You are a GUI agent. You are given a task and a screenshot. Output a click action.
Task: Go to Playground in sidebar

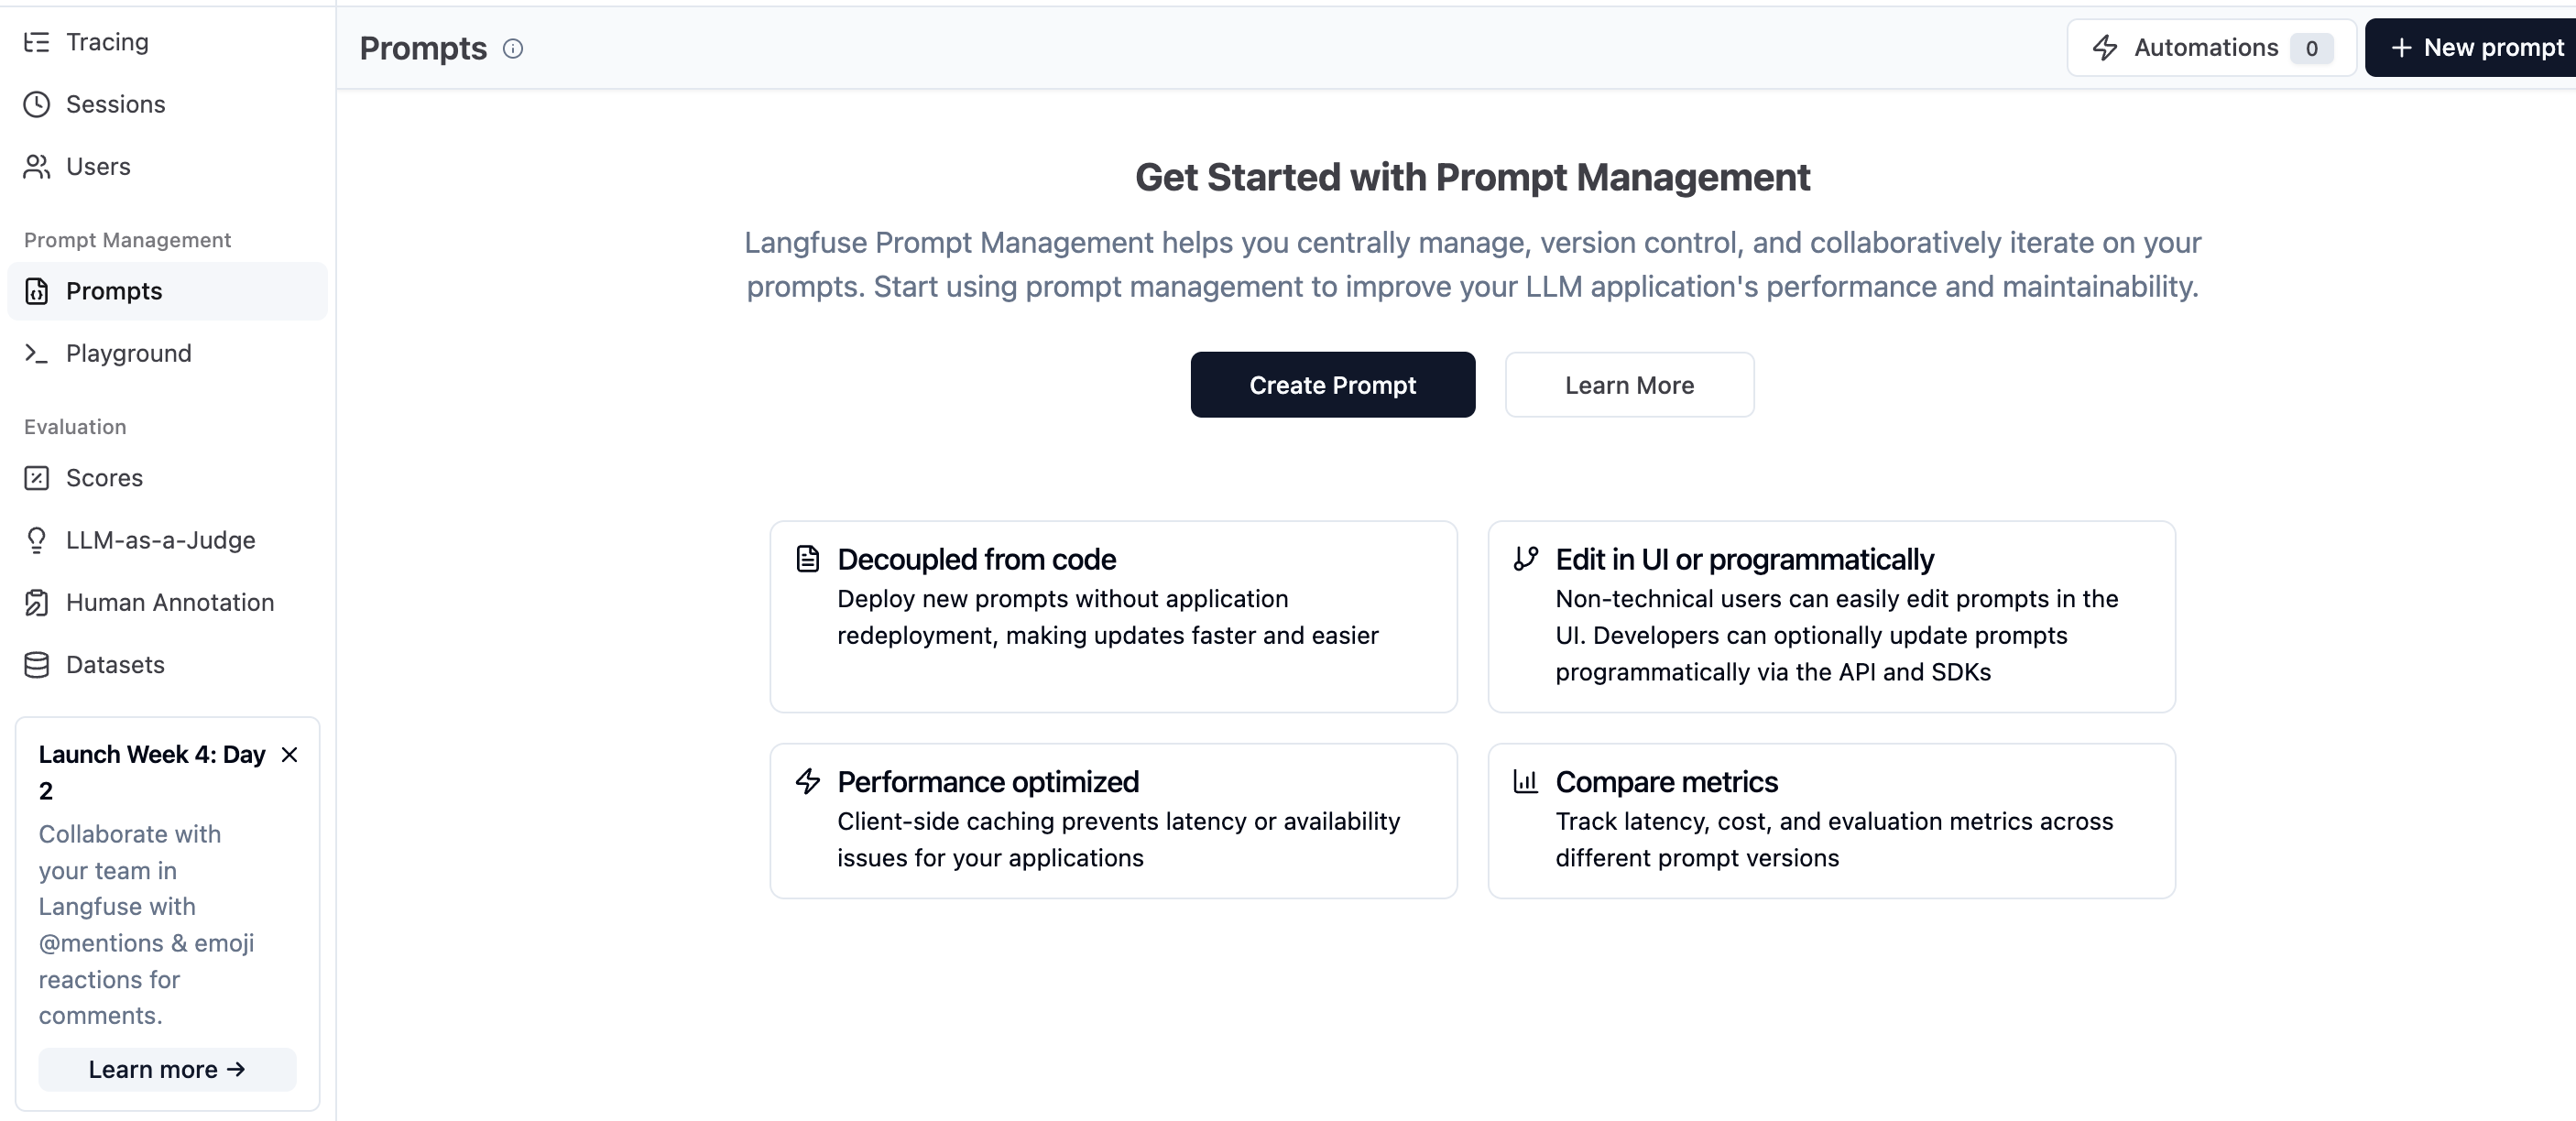128,353
